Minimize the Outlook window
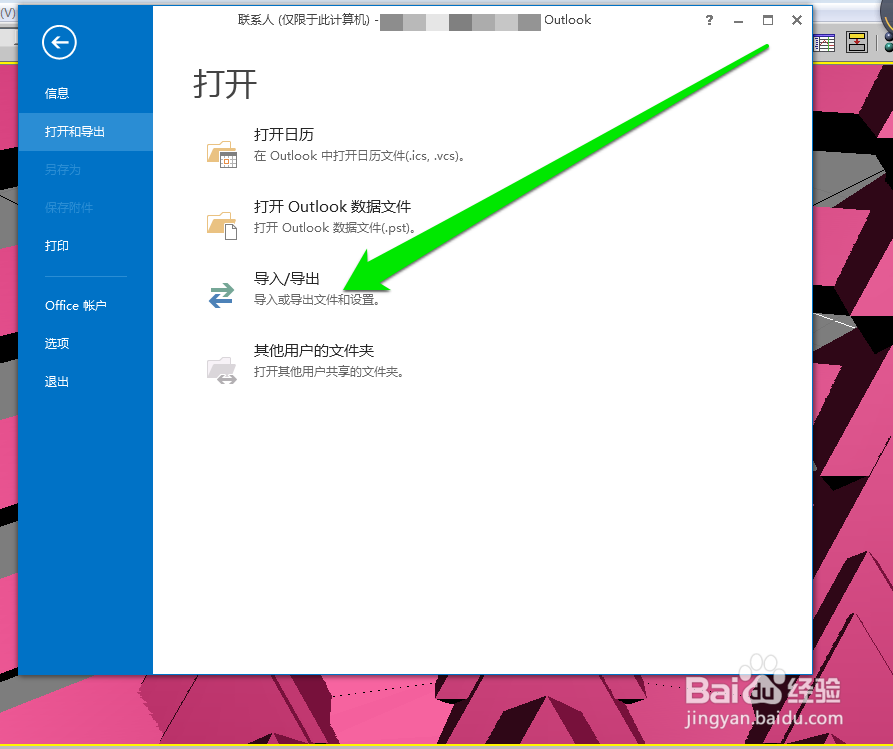The width and height of the screenshot is (893, 749). point(739,21)
